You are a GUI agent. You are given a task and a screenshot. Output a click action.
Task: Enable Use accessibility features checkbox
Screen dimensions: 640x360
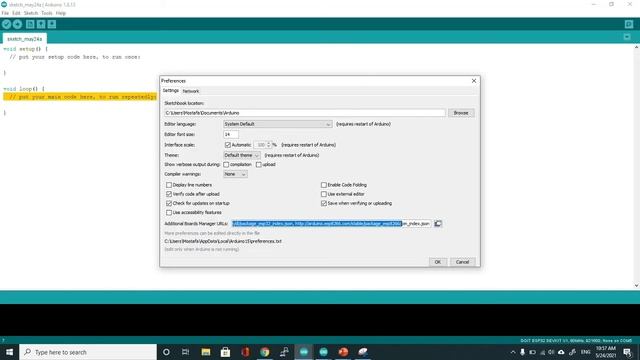(x=169, y=213)
